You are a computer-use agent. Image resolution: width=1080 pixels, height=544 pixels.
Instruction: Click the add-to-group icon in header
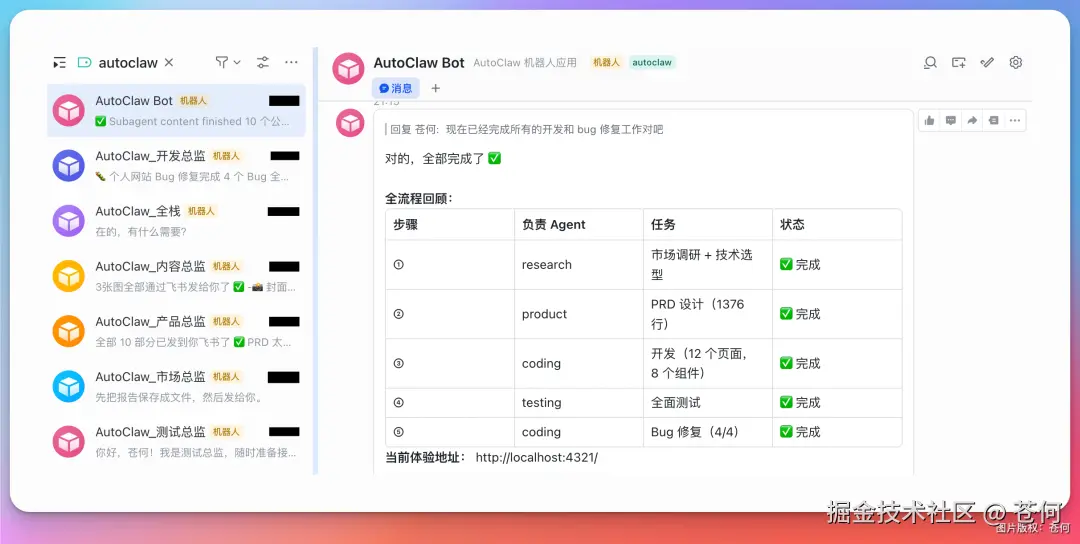959,63
